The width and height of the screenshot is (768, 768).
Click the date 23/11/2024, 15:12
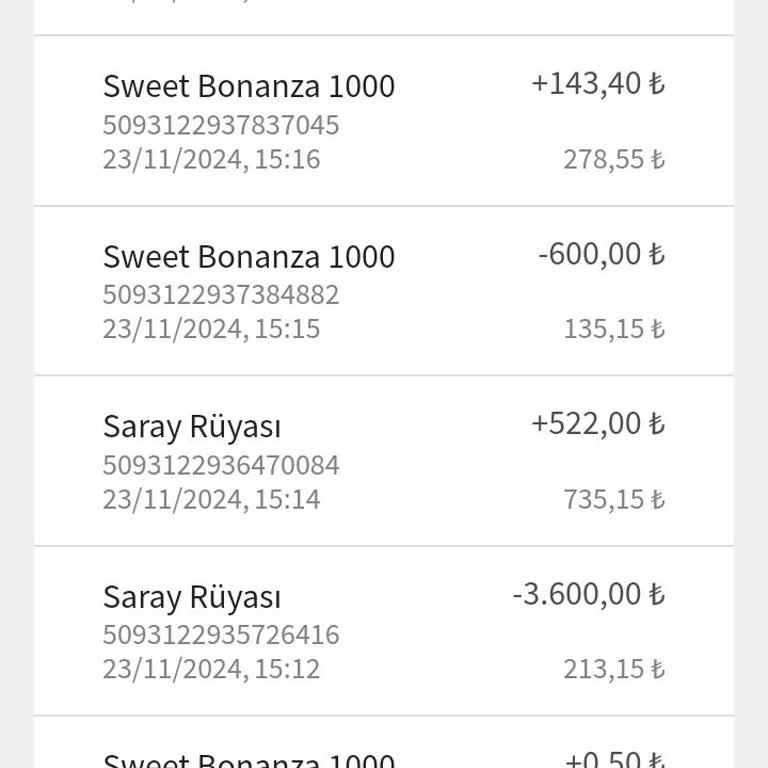click(211, 669)
